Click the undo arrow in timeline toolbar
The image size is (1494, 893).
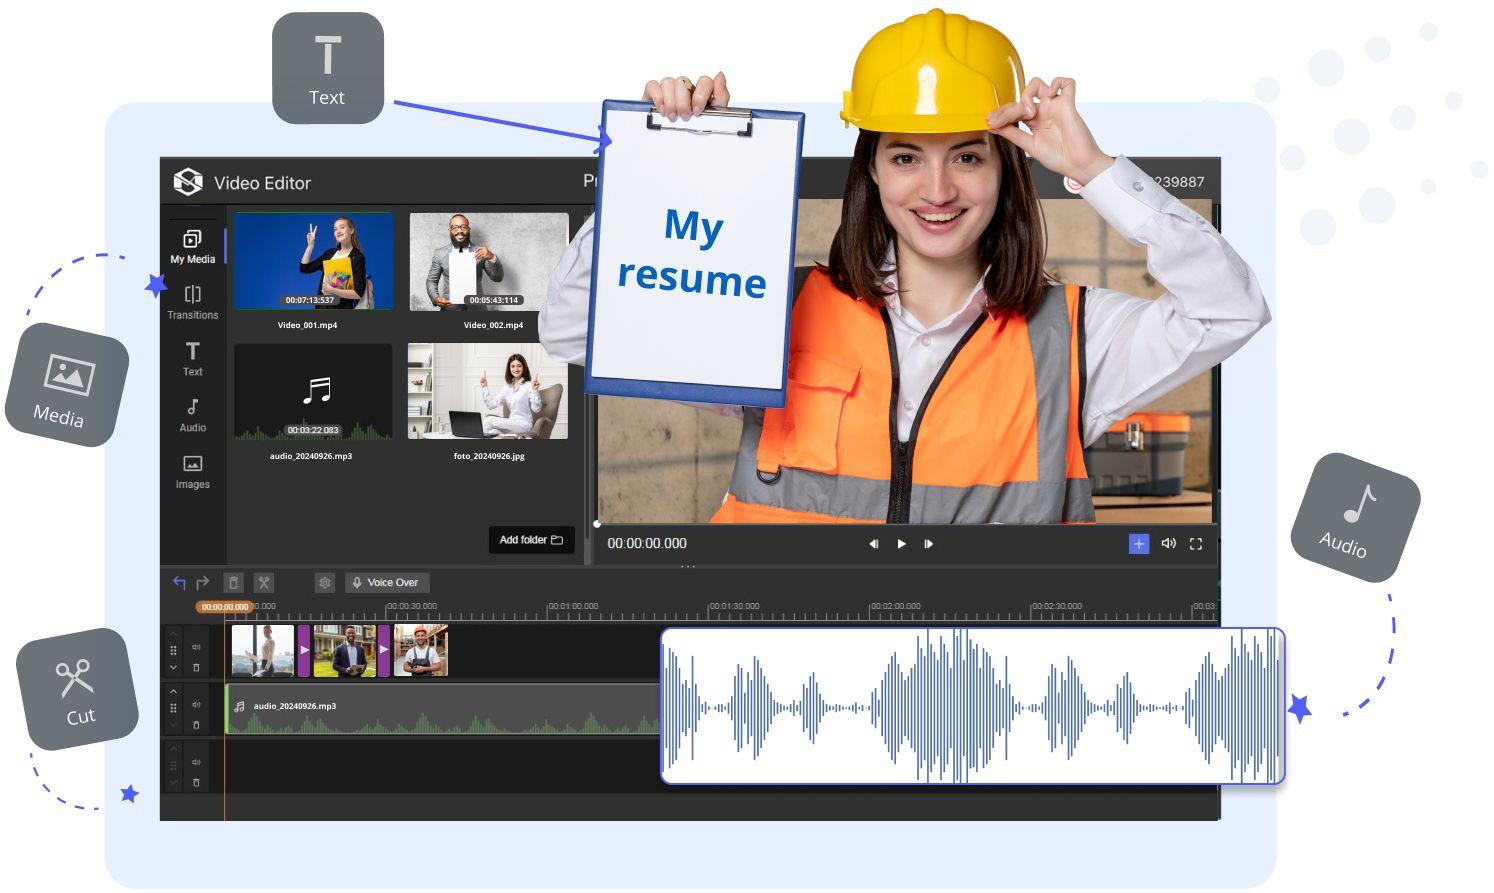179,583
